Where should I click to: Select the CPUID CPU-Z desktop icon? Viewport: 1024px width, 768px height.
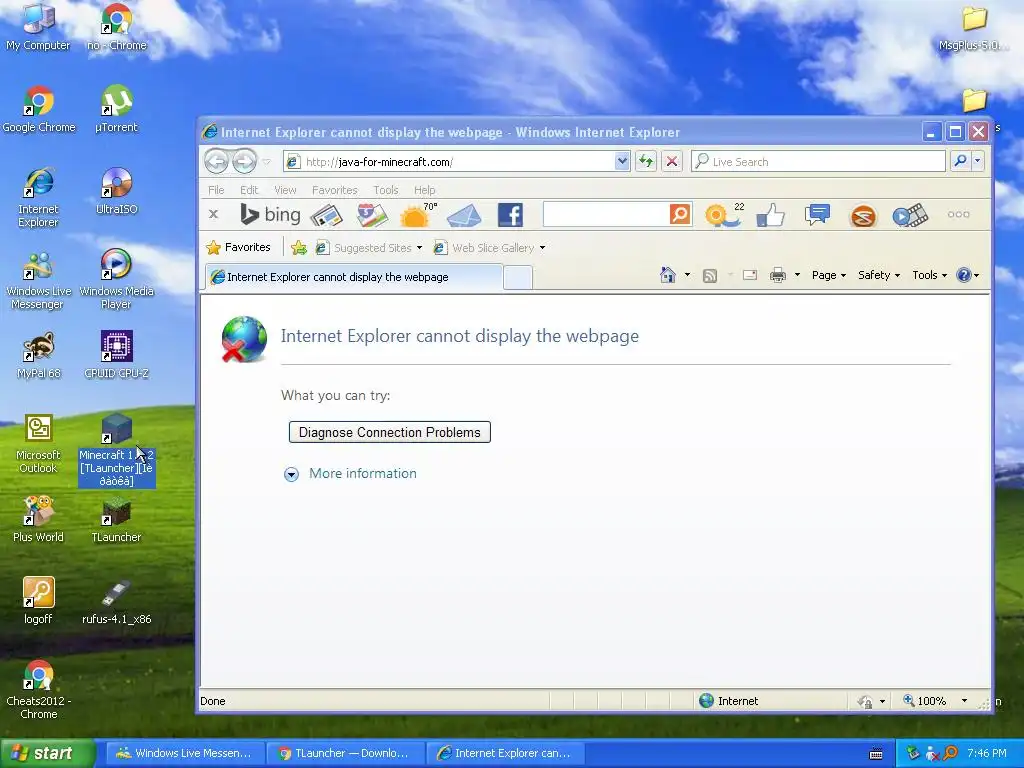[x=116, y=355]
